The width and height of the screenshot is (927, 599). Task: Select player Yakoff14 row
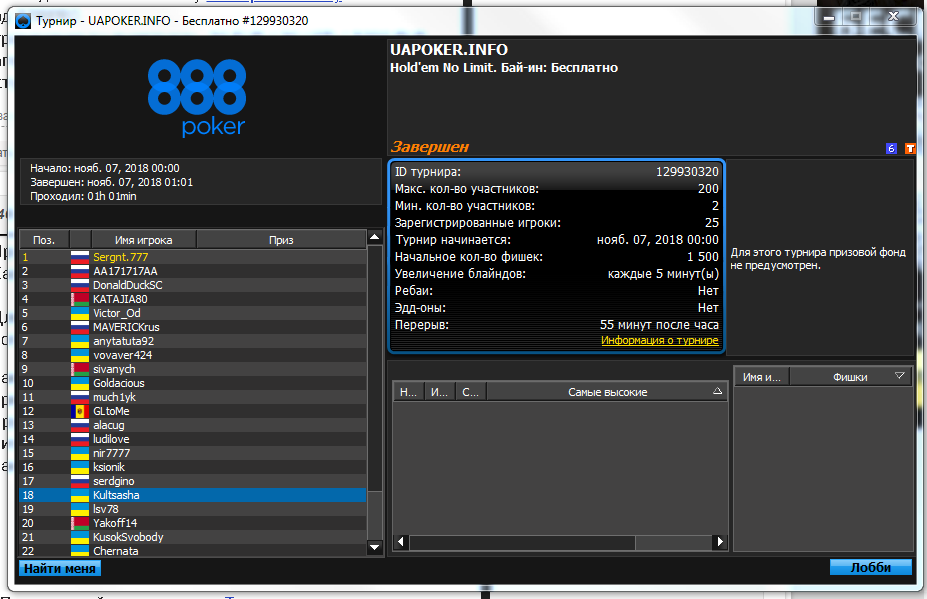tap(193, 523)
